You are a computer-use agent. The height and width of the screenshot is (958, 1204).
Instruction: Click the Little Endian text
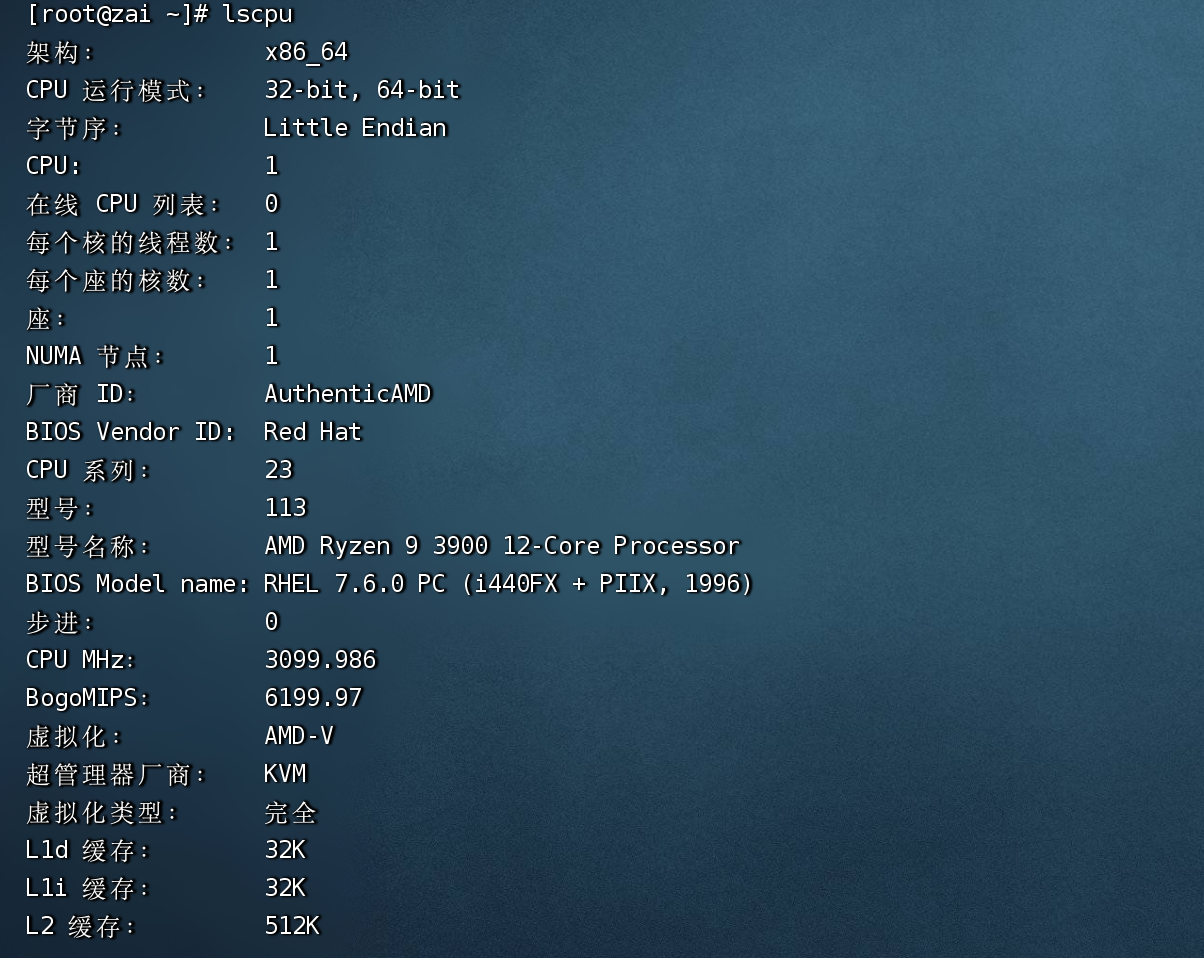click(354, 128)
